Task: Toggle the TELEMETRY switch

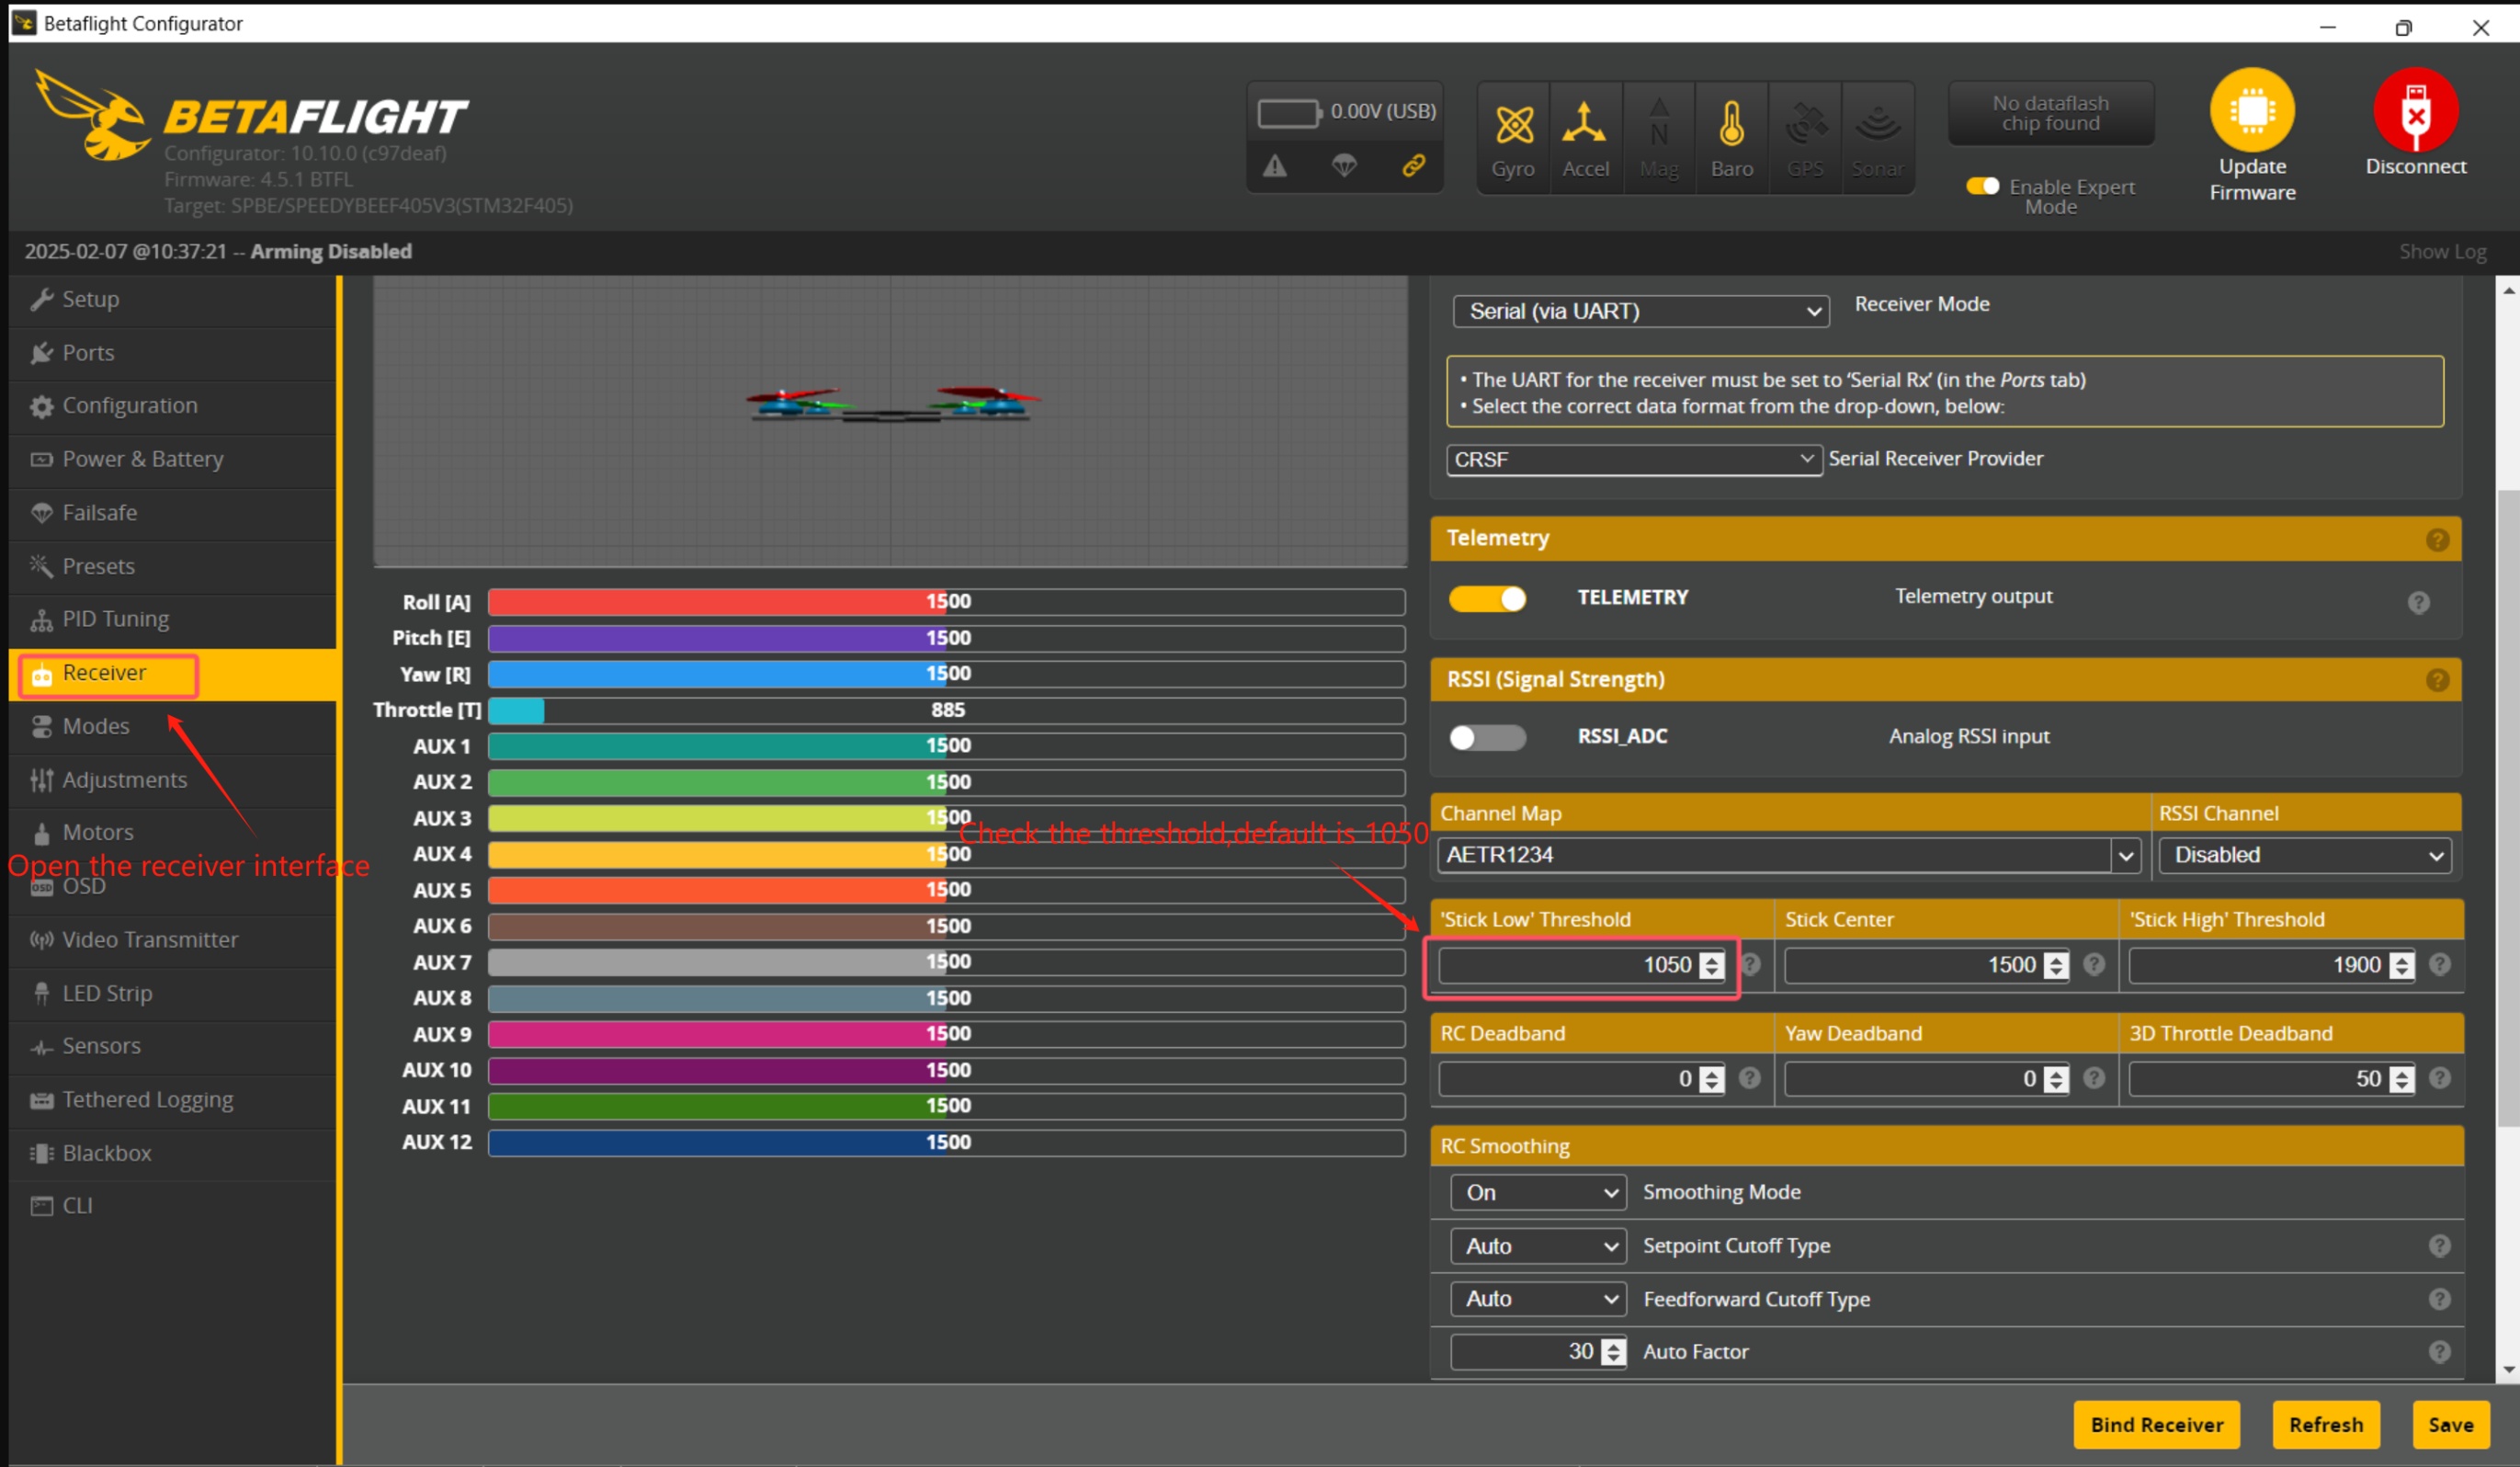Action: [x=1487, y=599]
